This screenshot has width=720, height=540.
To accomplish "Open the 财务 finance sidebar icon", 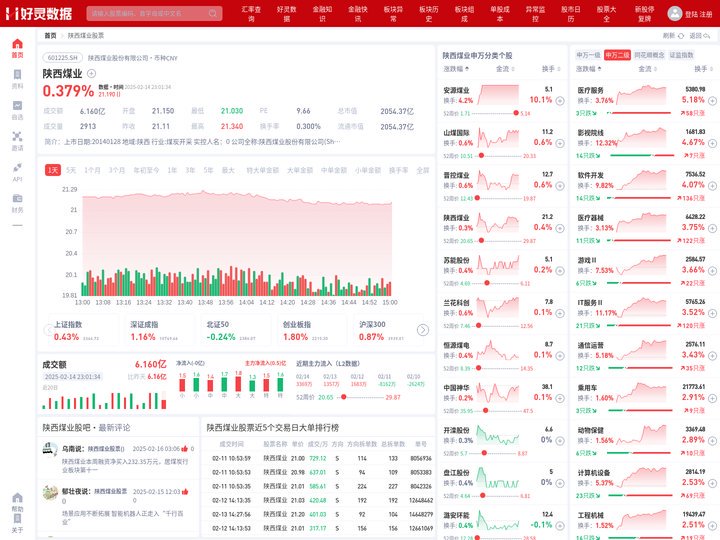I will [17, 198].
